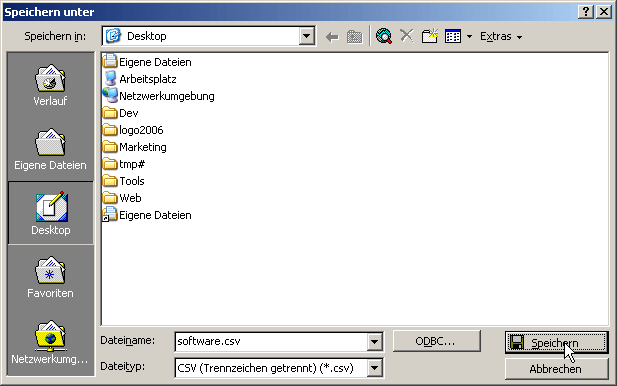Go back using the arrow toolbar icon
The width and height of the screenshot is (617, 386).
click(x=332, y=37)
